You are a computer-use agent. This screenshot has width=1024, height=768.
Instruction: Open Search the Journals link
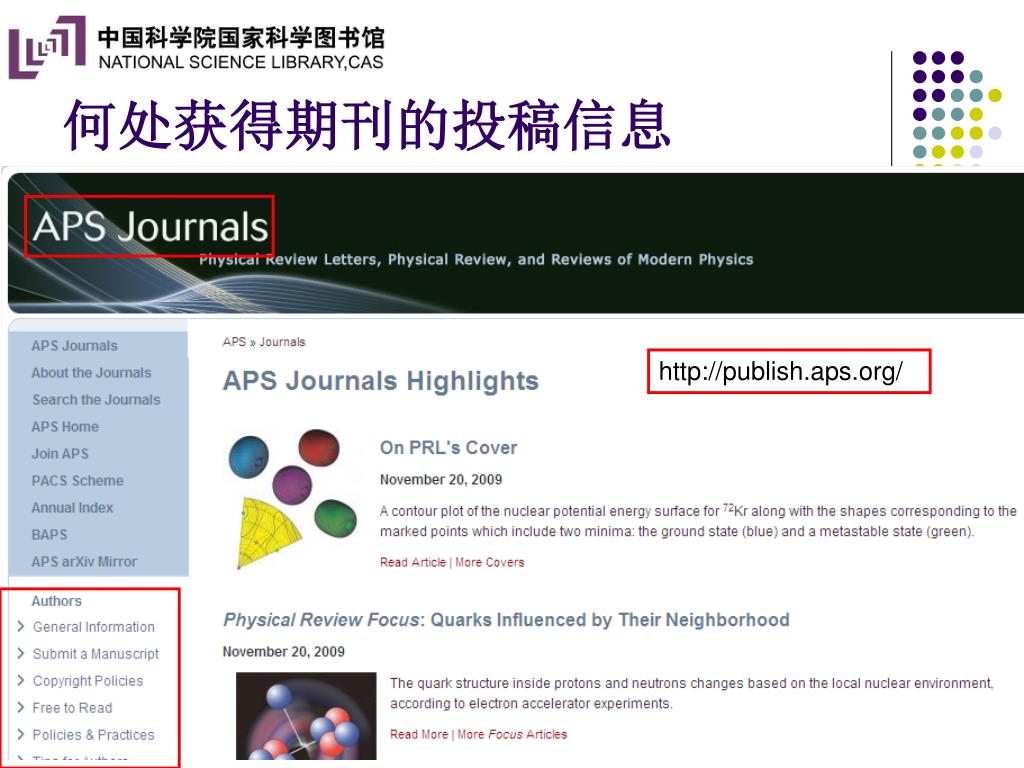(x=96, y=400)
